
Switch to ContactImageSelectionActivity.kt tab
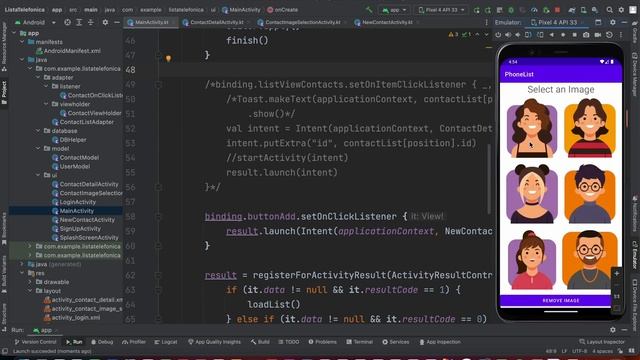coord(302,22)
